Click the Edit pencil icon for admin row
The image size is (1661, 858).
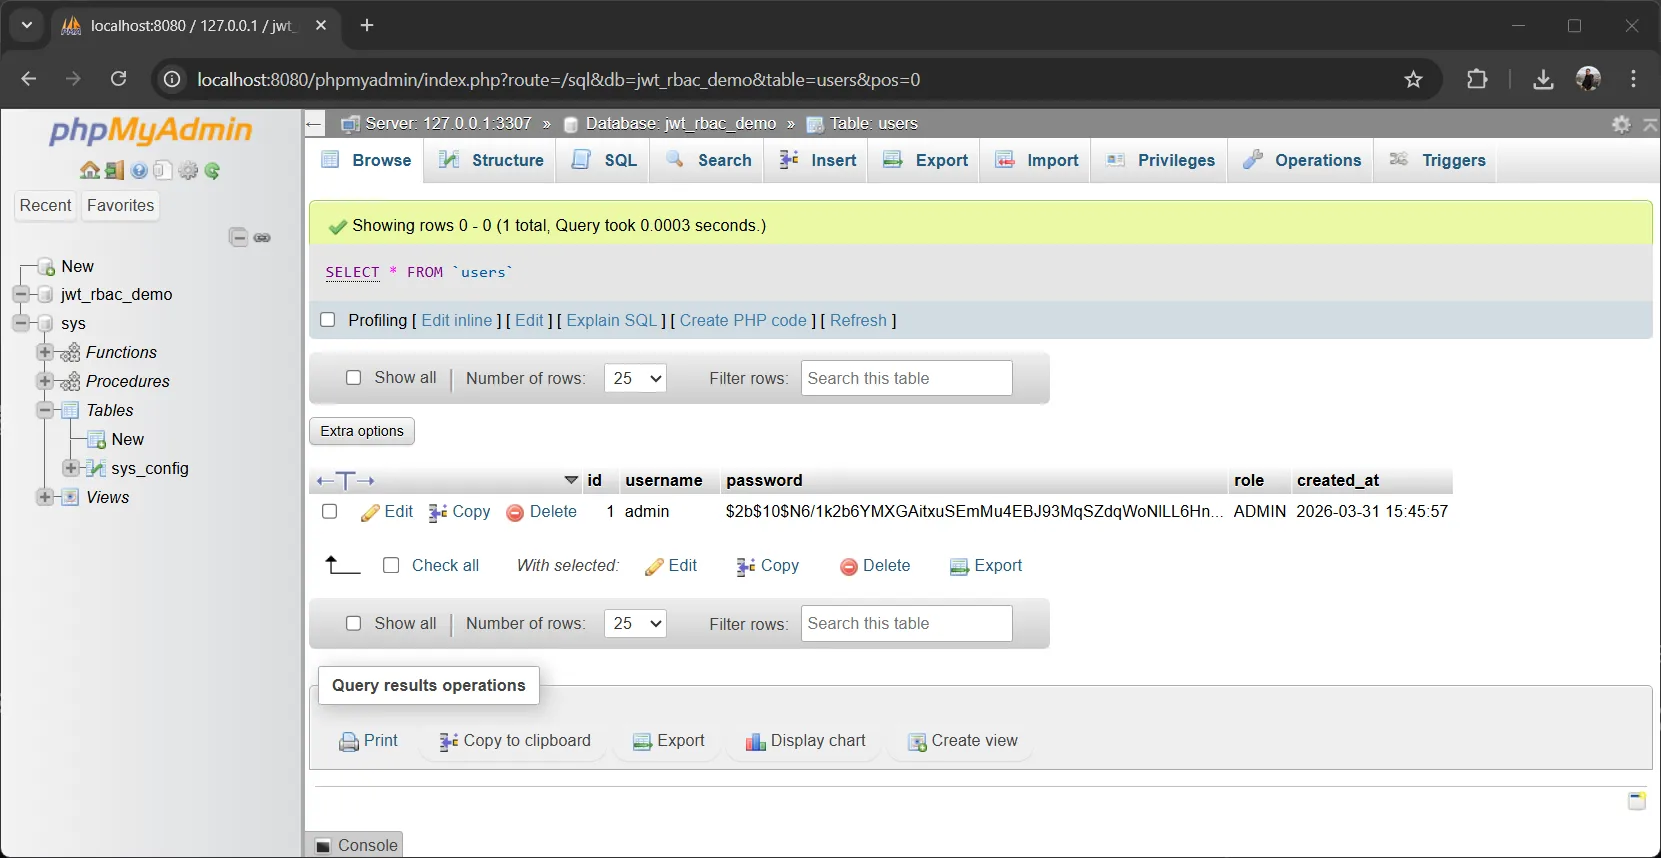pyautogui.click(x=370, y=512)
